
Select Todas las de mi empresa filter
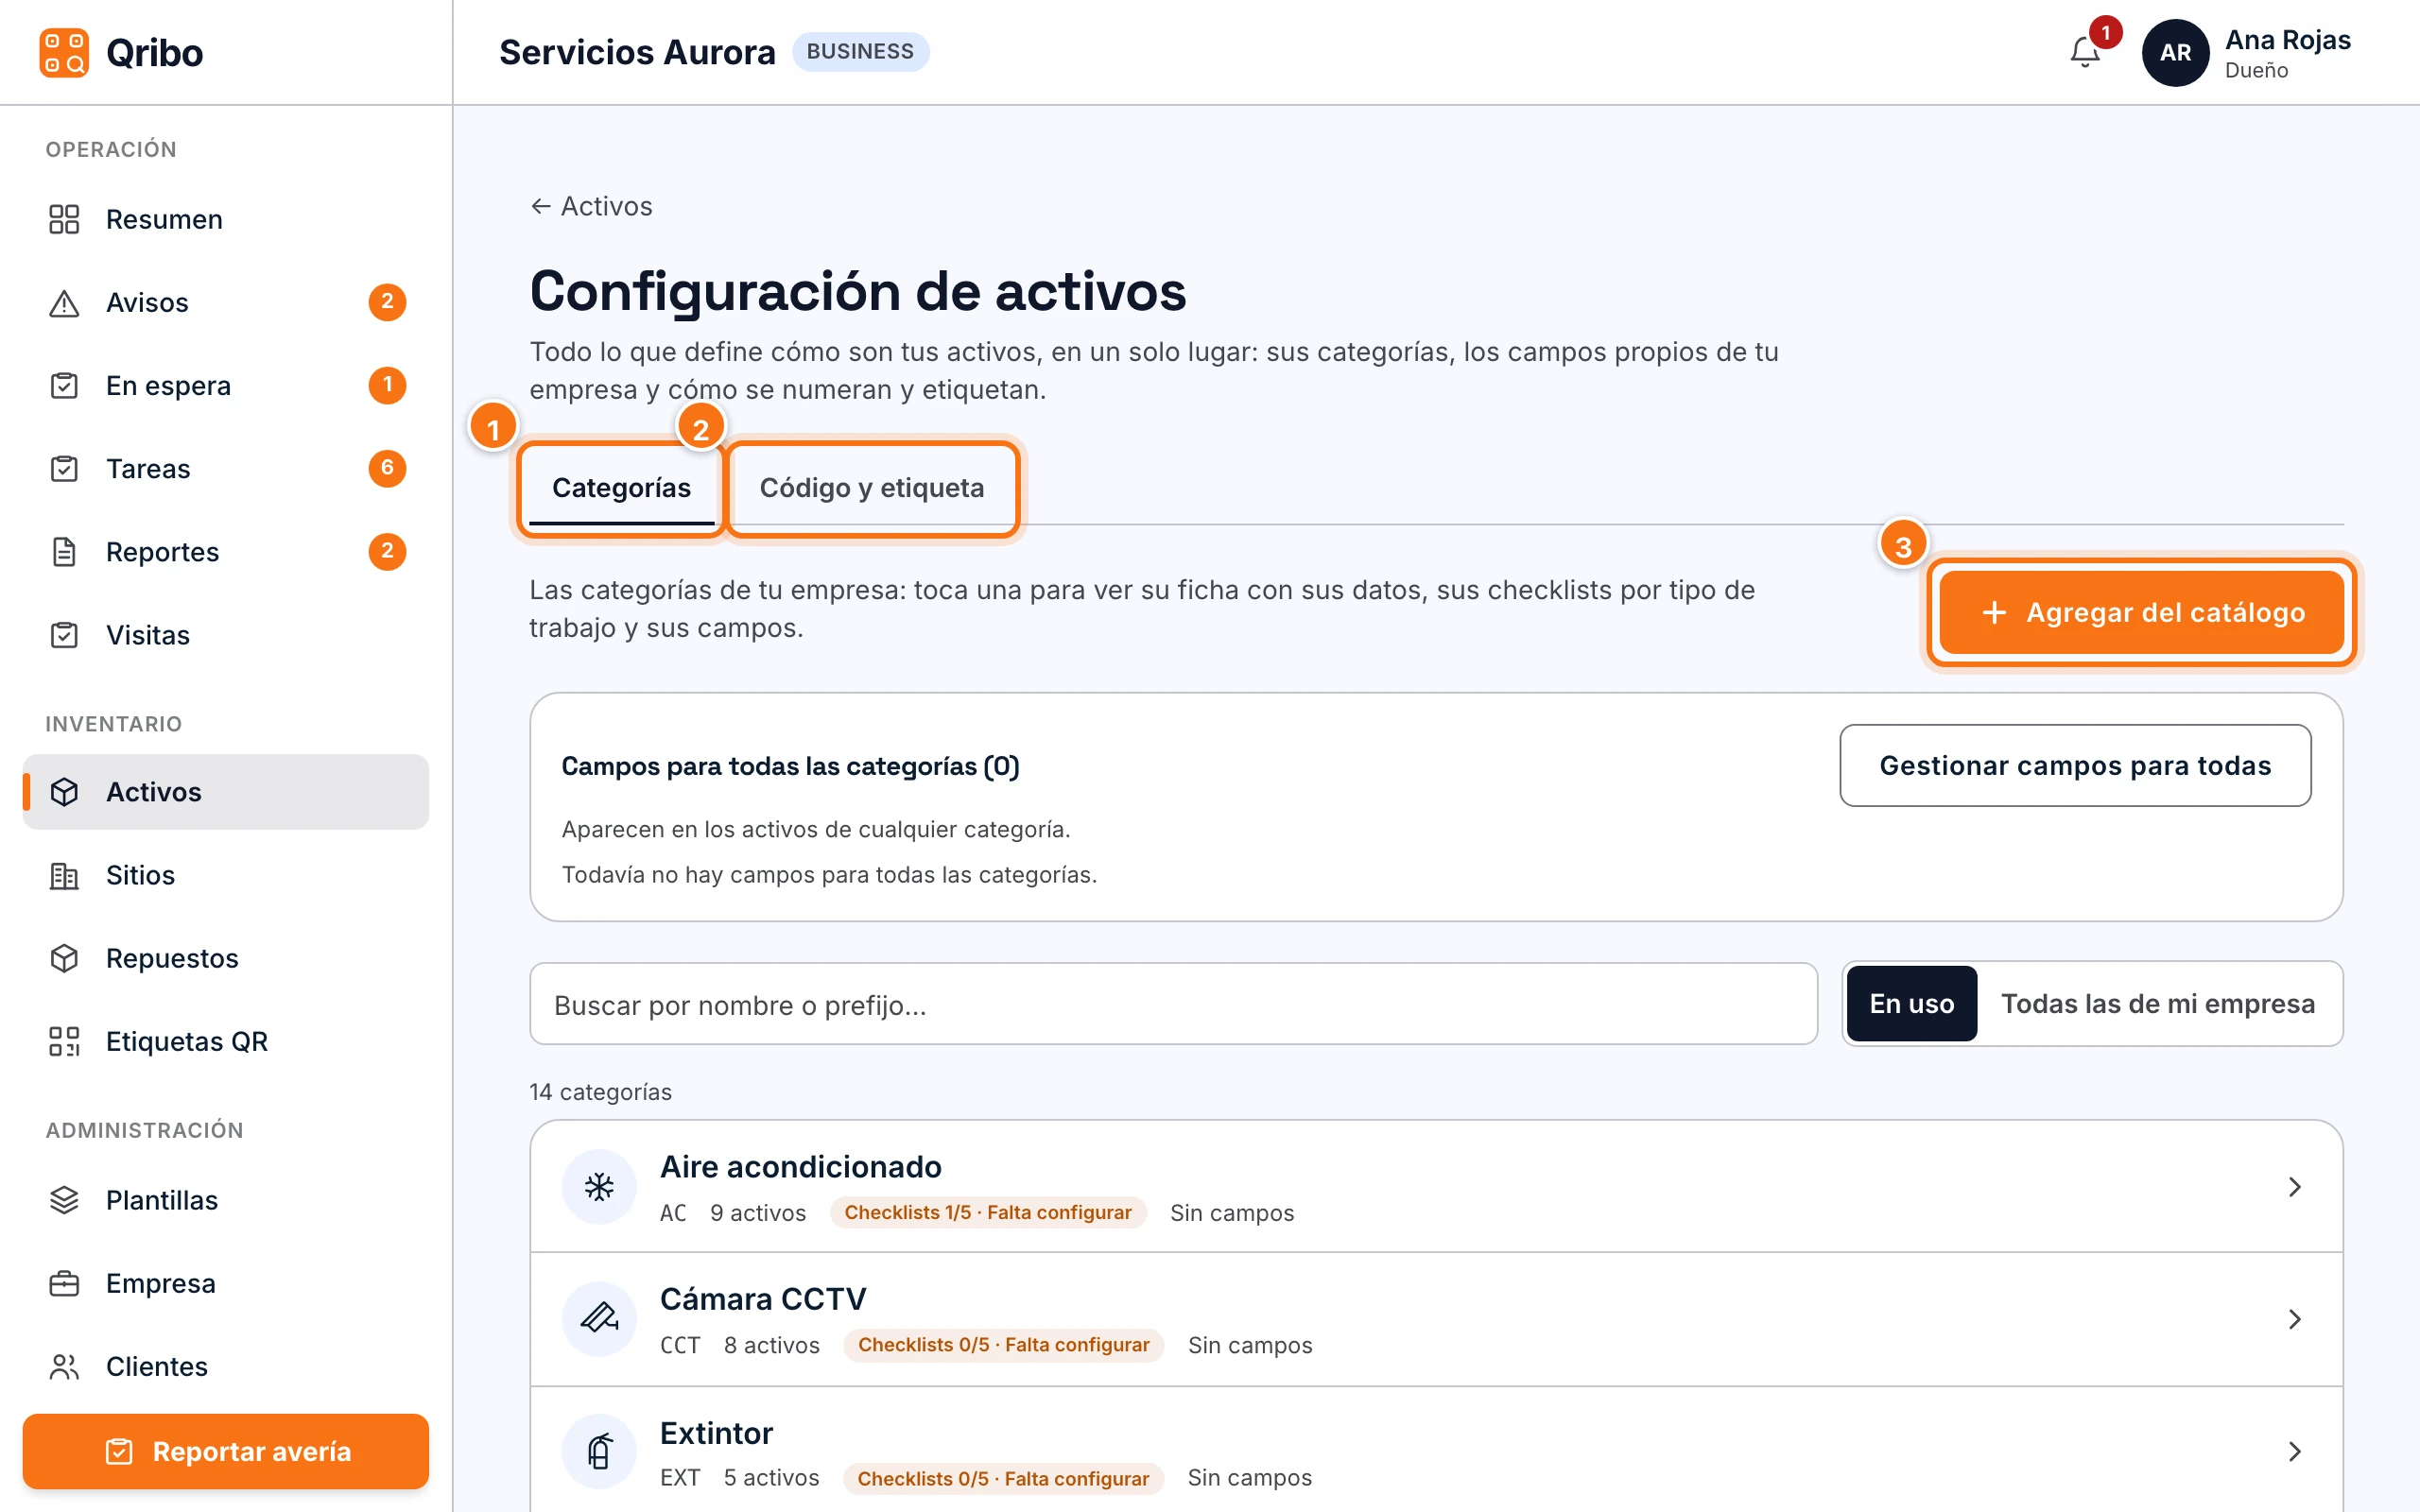(x=2158, y=1004)
